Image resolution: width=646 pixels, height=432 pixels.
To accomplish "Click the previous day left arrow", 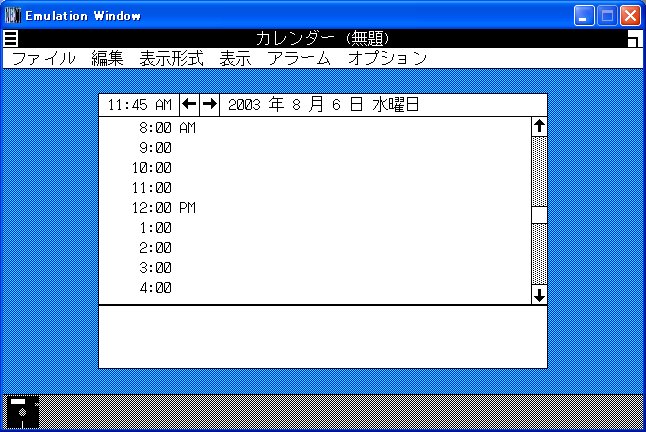I will 190,105.
